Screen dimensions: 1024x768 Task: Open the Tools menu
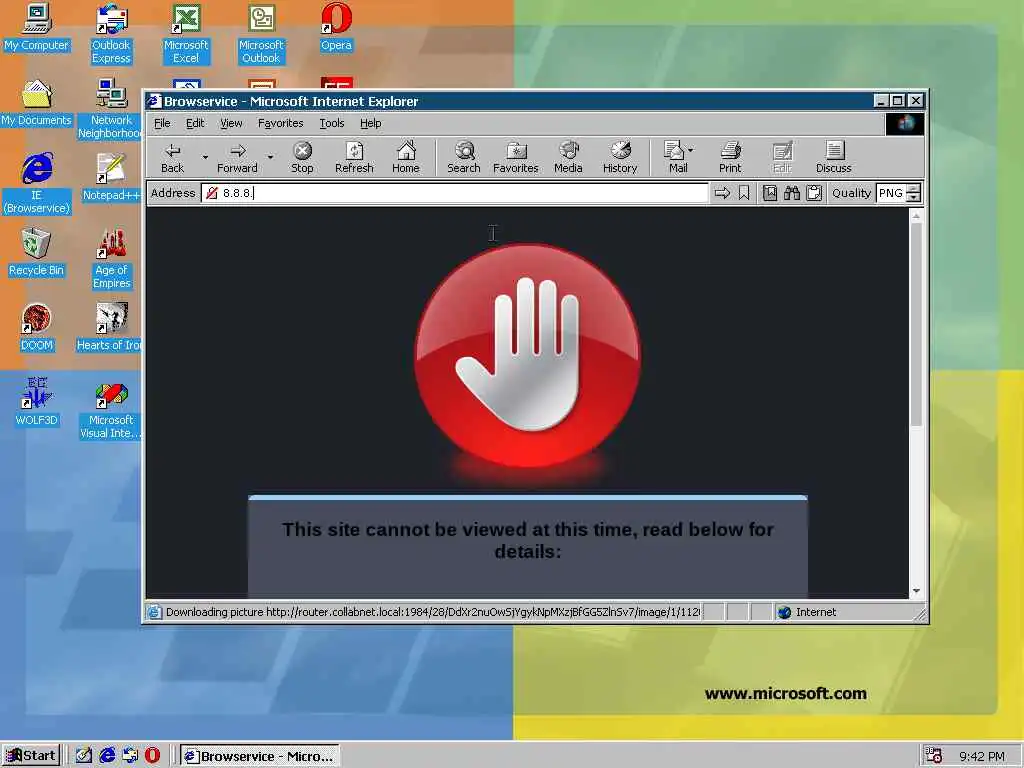pyautogui.click(x=332, y=123)
